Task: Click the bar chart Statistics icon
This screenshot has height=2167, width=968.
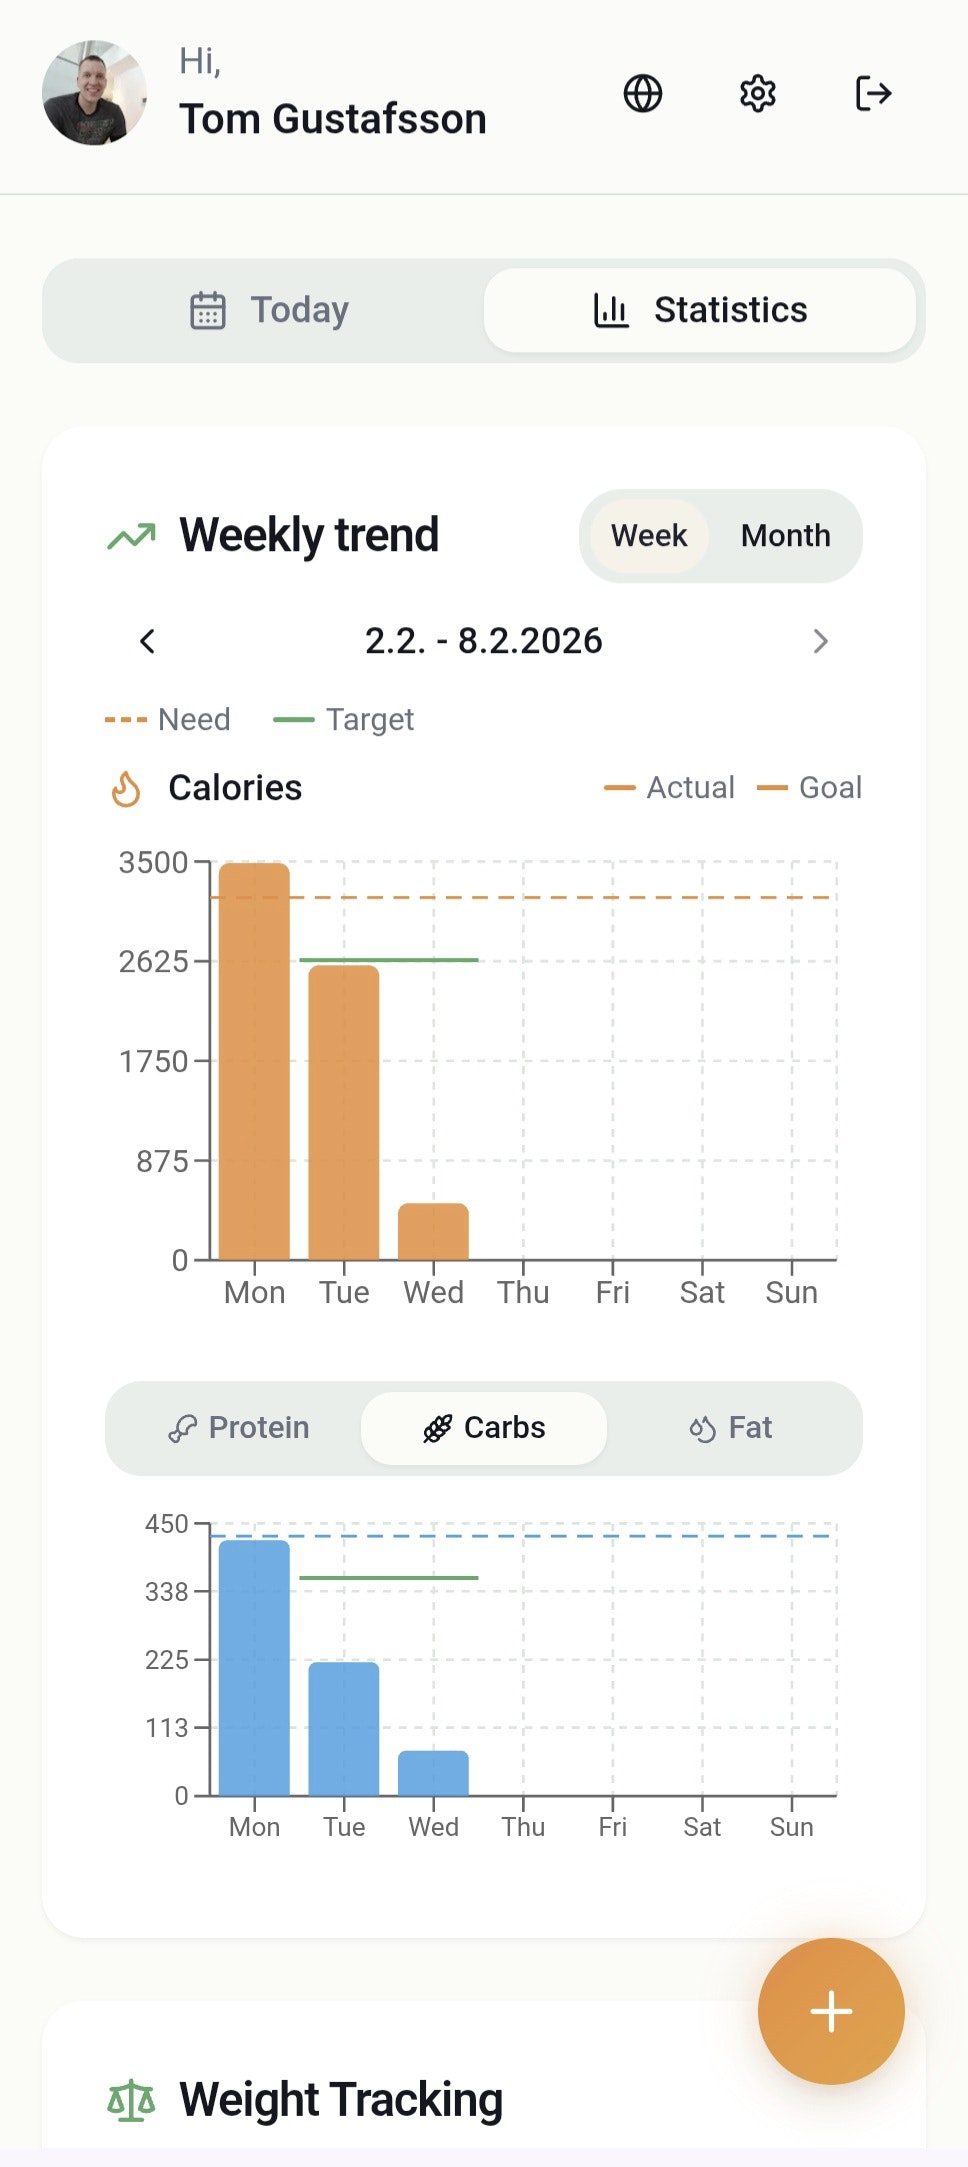Action: (610, 310)
